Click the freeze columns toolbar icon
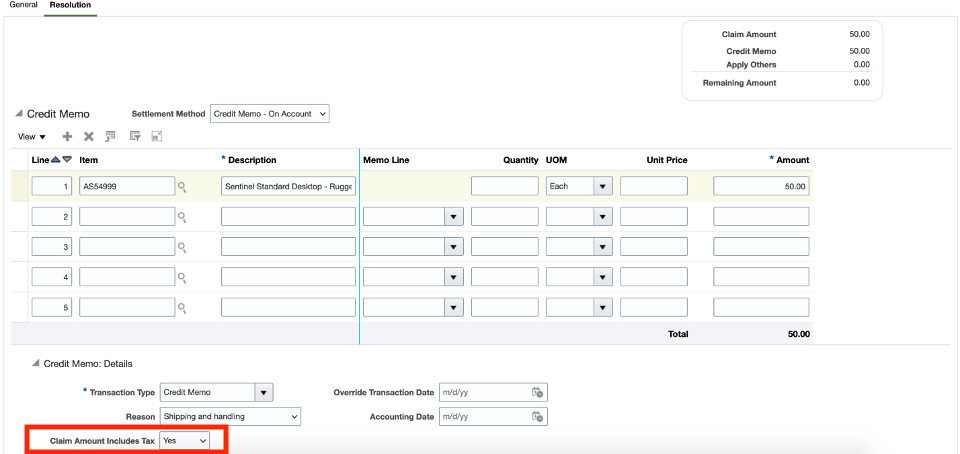 [110, 136]
